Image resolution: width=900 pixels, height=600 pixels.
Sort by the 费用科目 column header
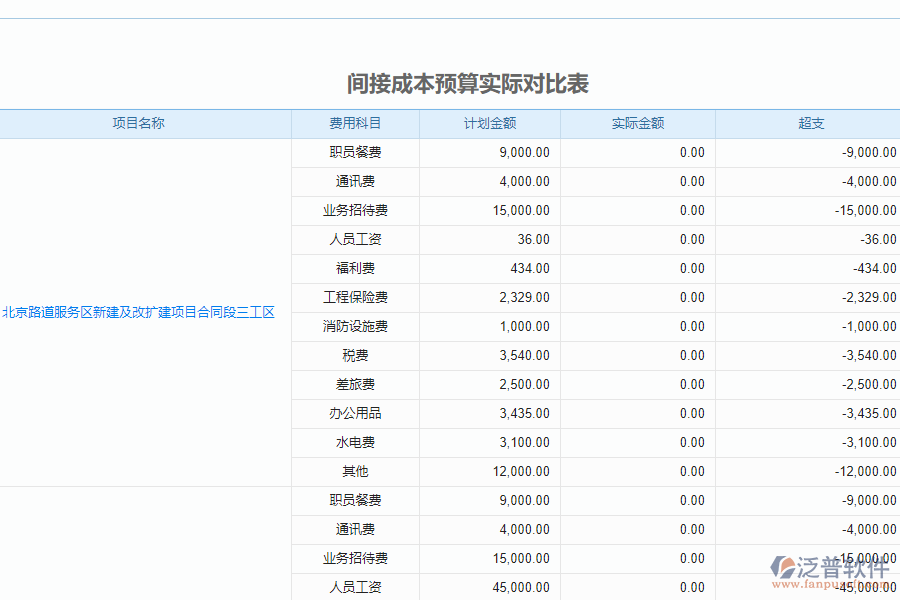pyautogui.click(x=354, y=123)
